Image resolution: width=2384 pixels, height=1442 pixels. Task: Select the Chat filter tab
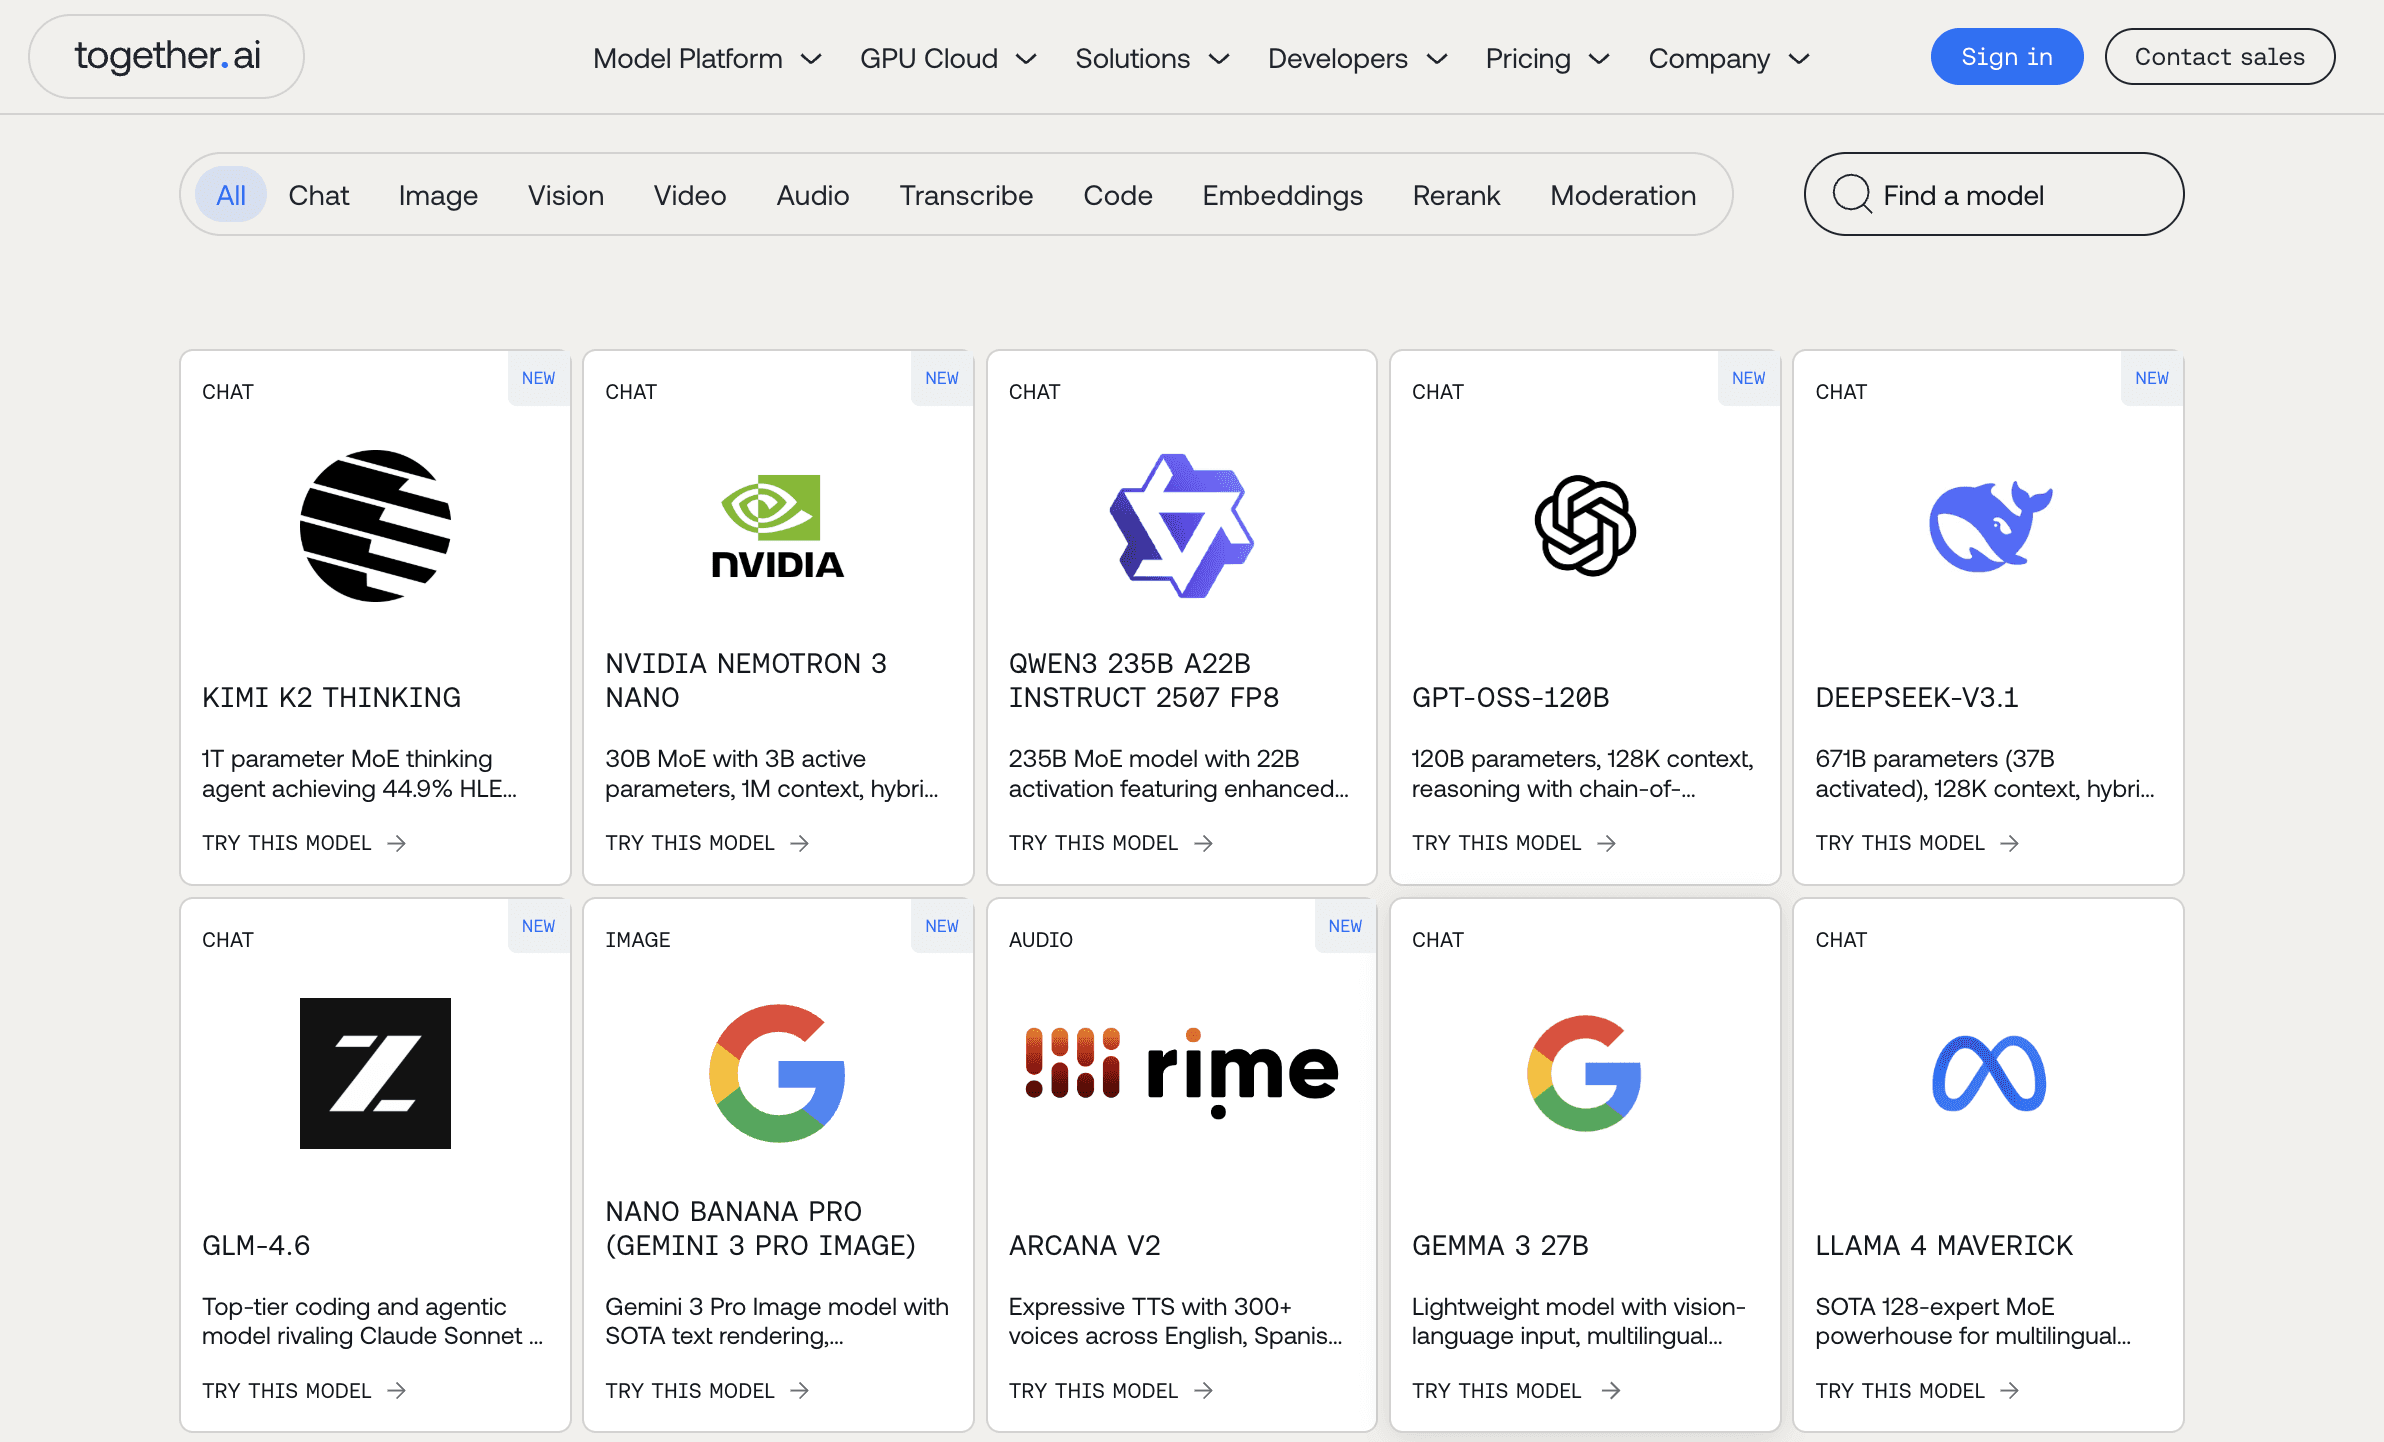(318, 195)
